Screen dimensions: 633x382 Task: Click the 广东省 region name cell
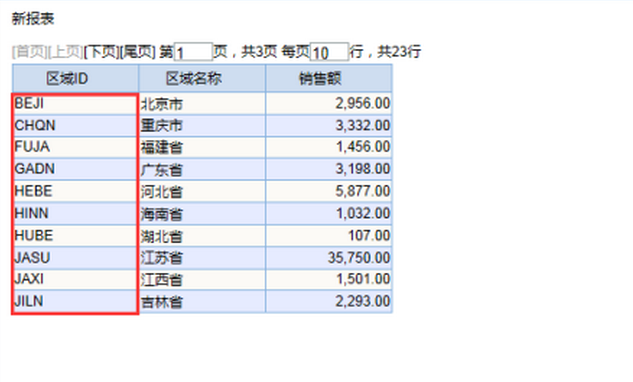coord(202,169)
